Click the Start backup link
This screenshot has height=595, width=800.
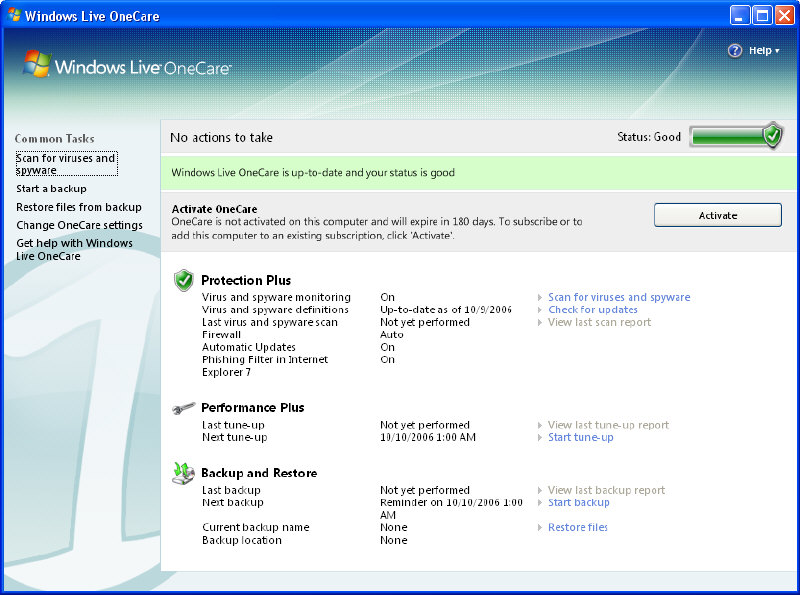[579, 503]
